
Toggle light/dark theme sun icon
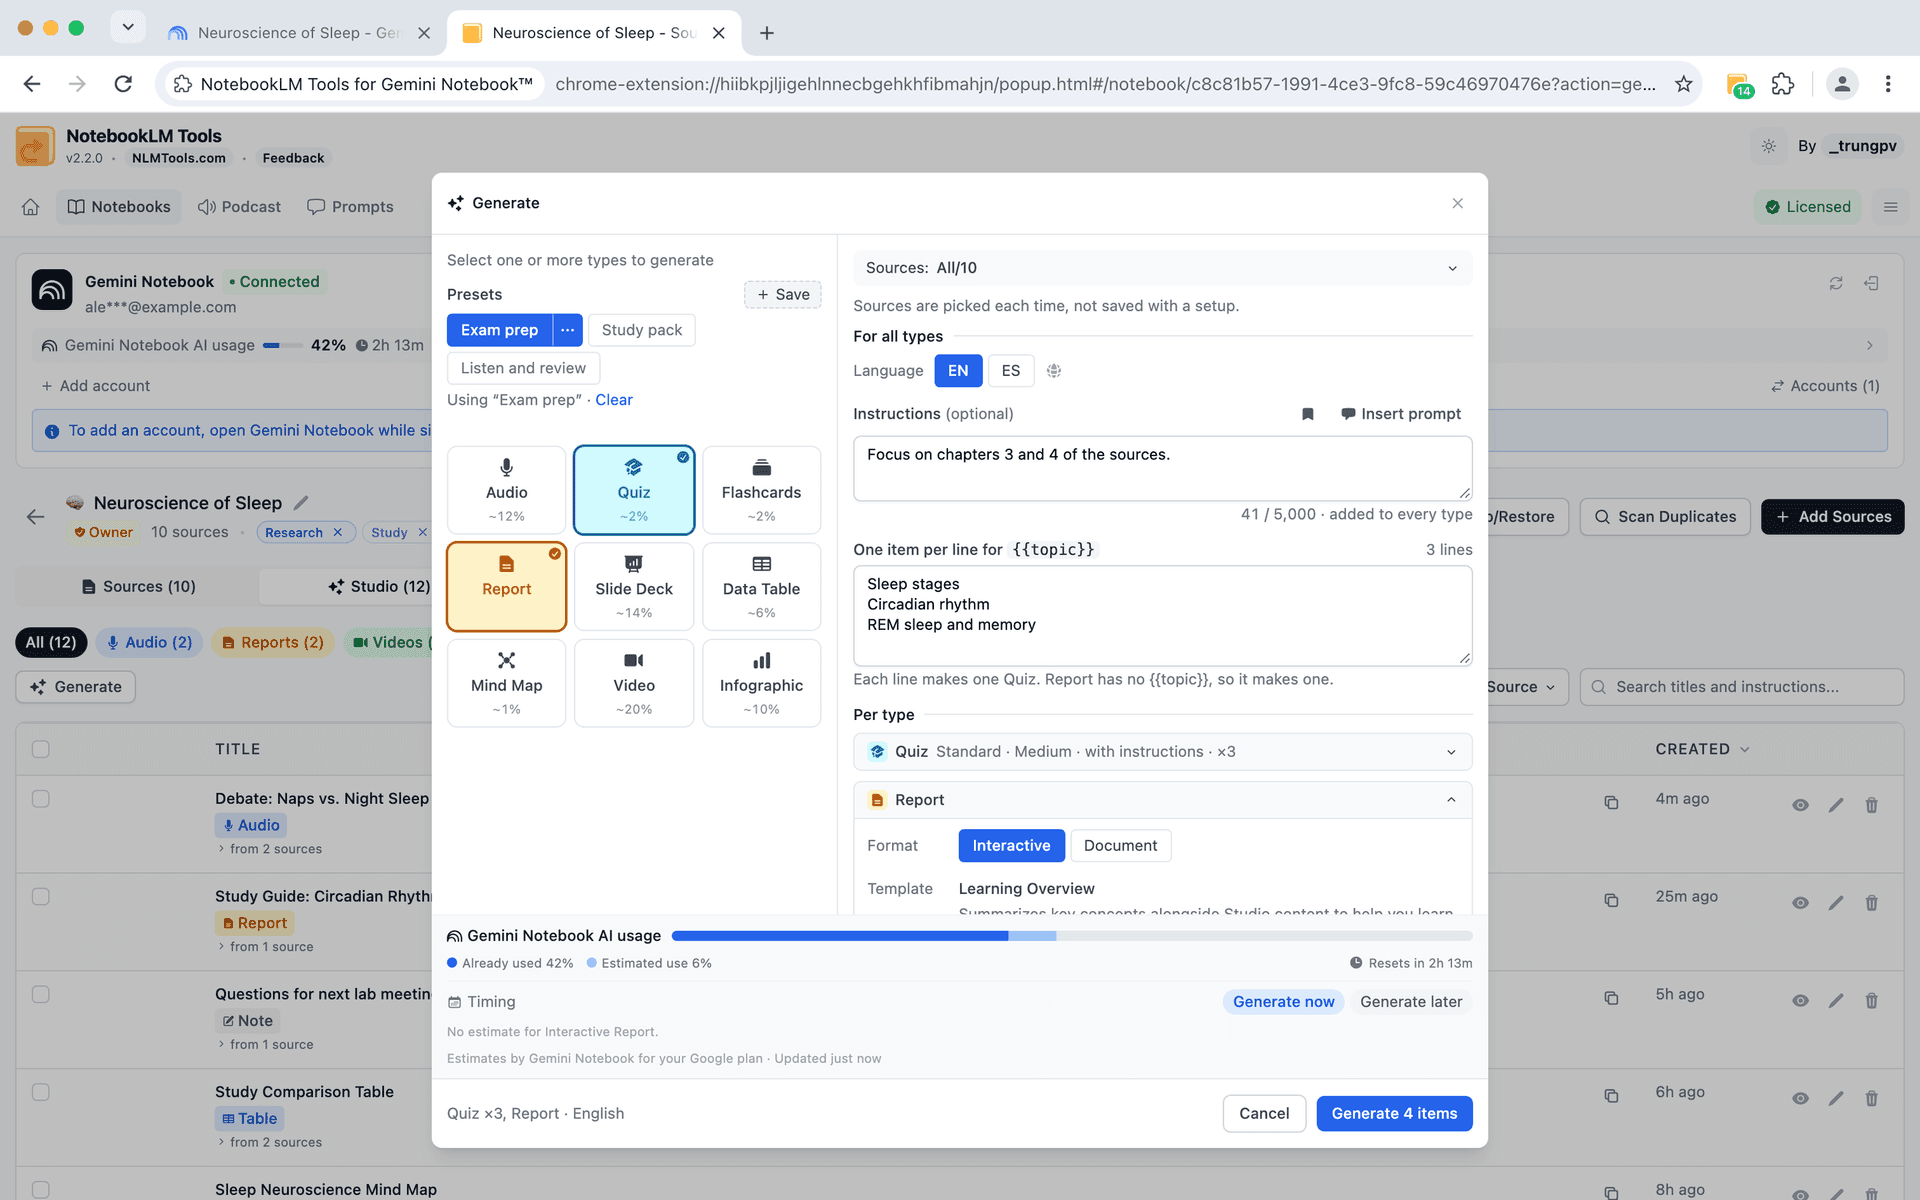[1769, 146]
